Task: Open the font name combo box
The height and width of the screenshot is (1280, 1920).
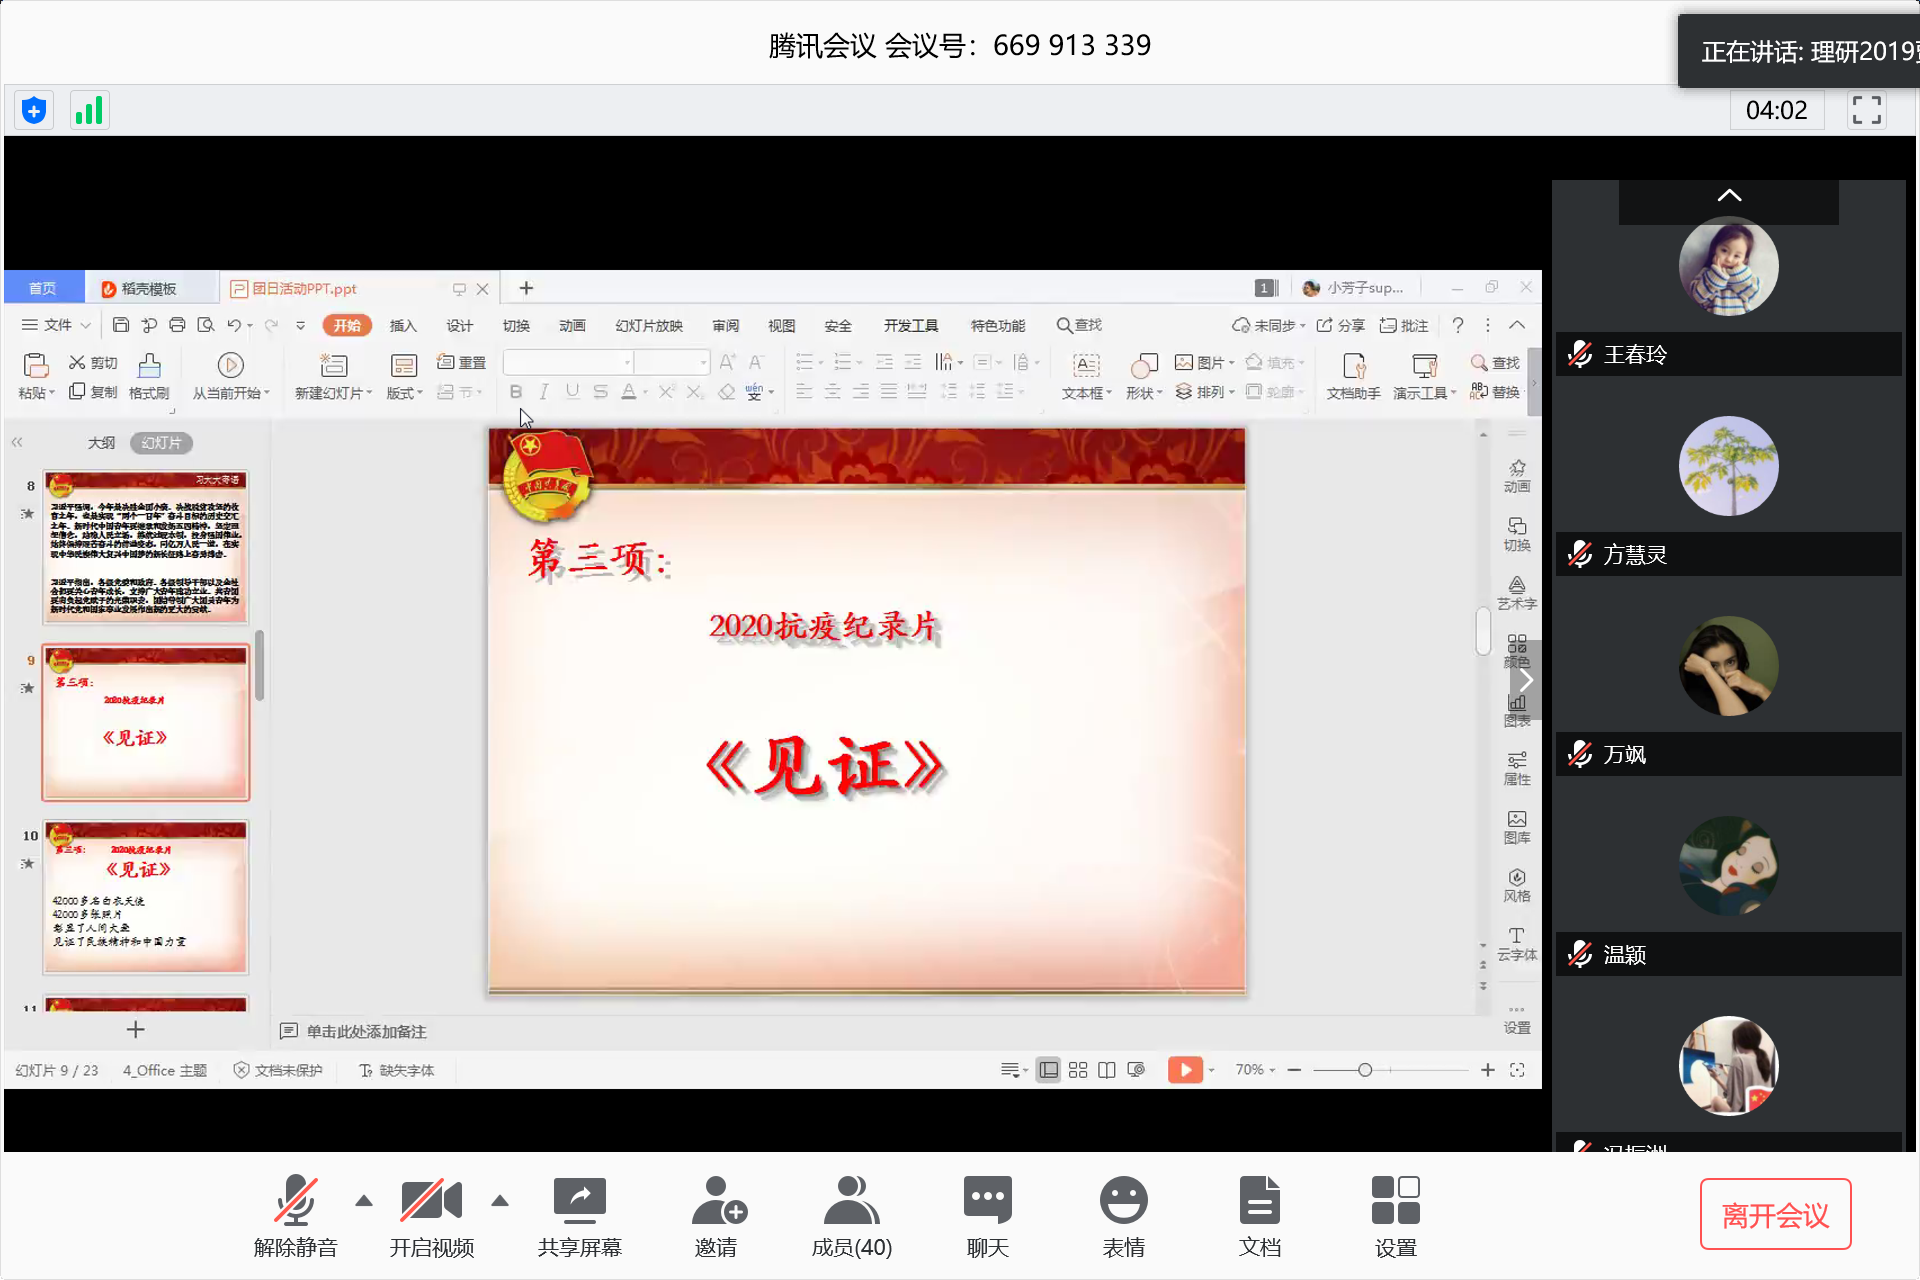Action: (568, 362)
